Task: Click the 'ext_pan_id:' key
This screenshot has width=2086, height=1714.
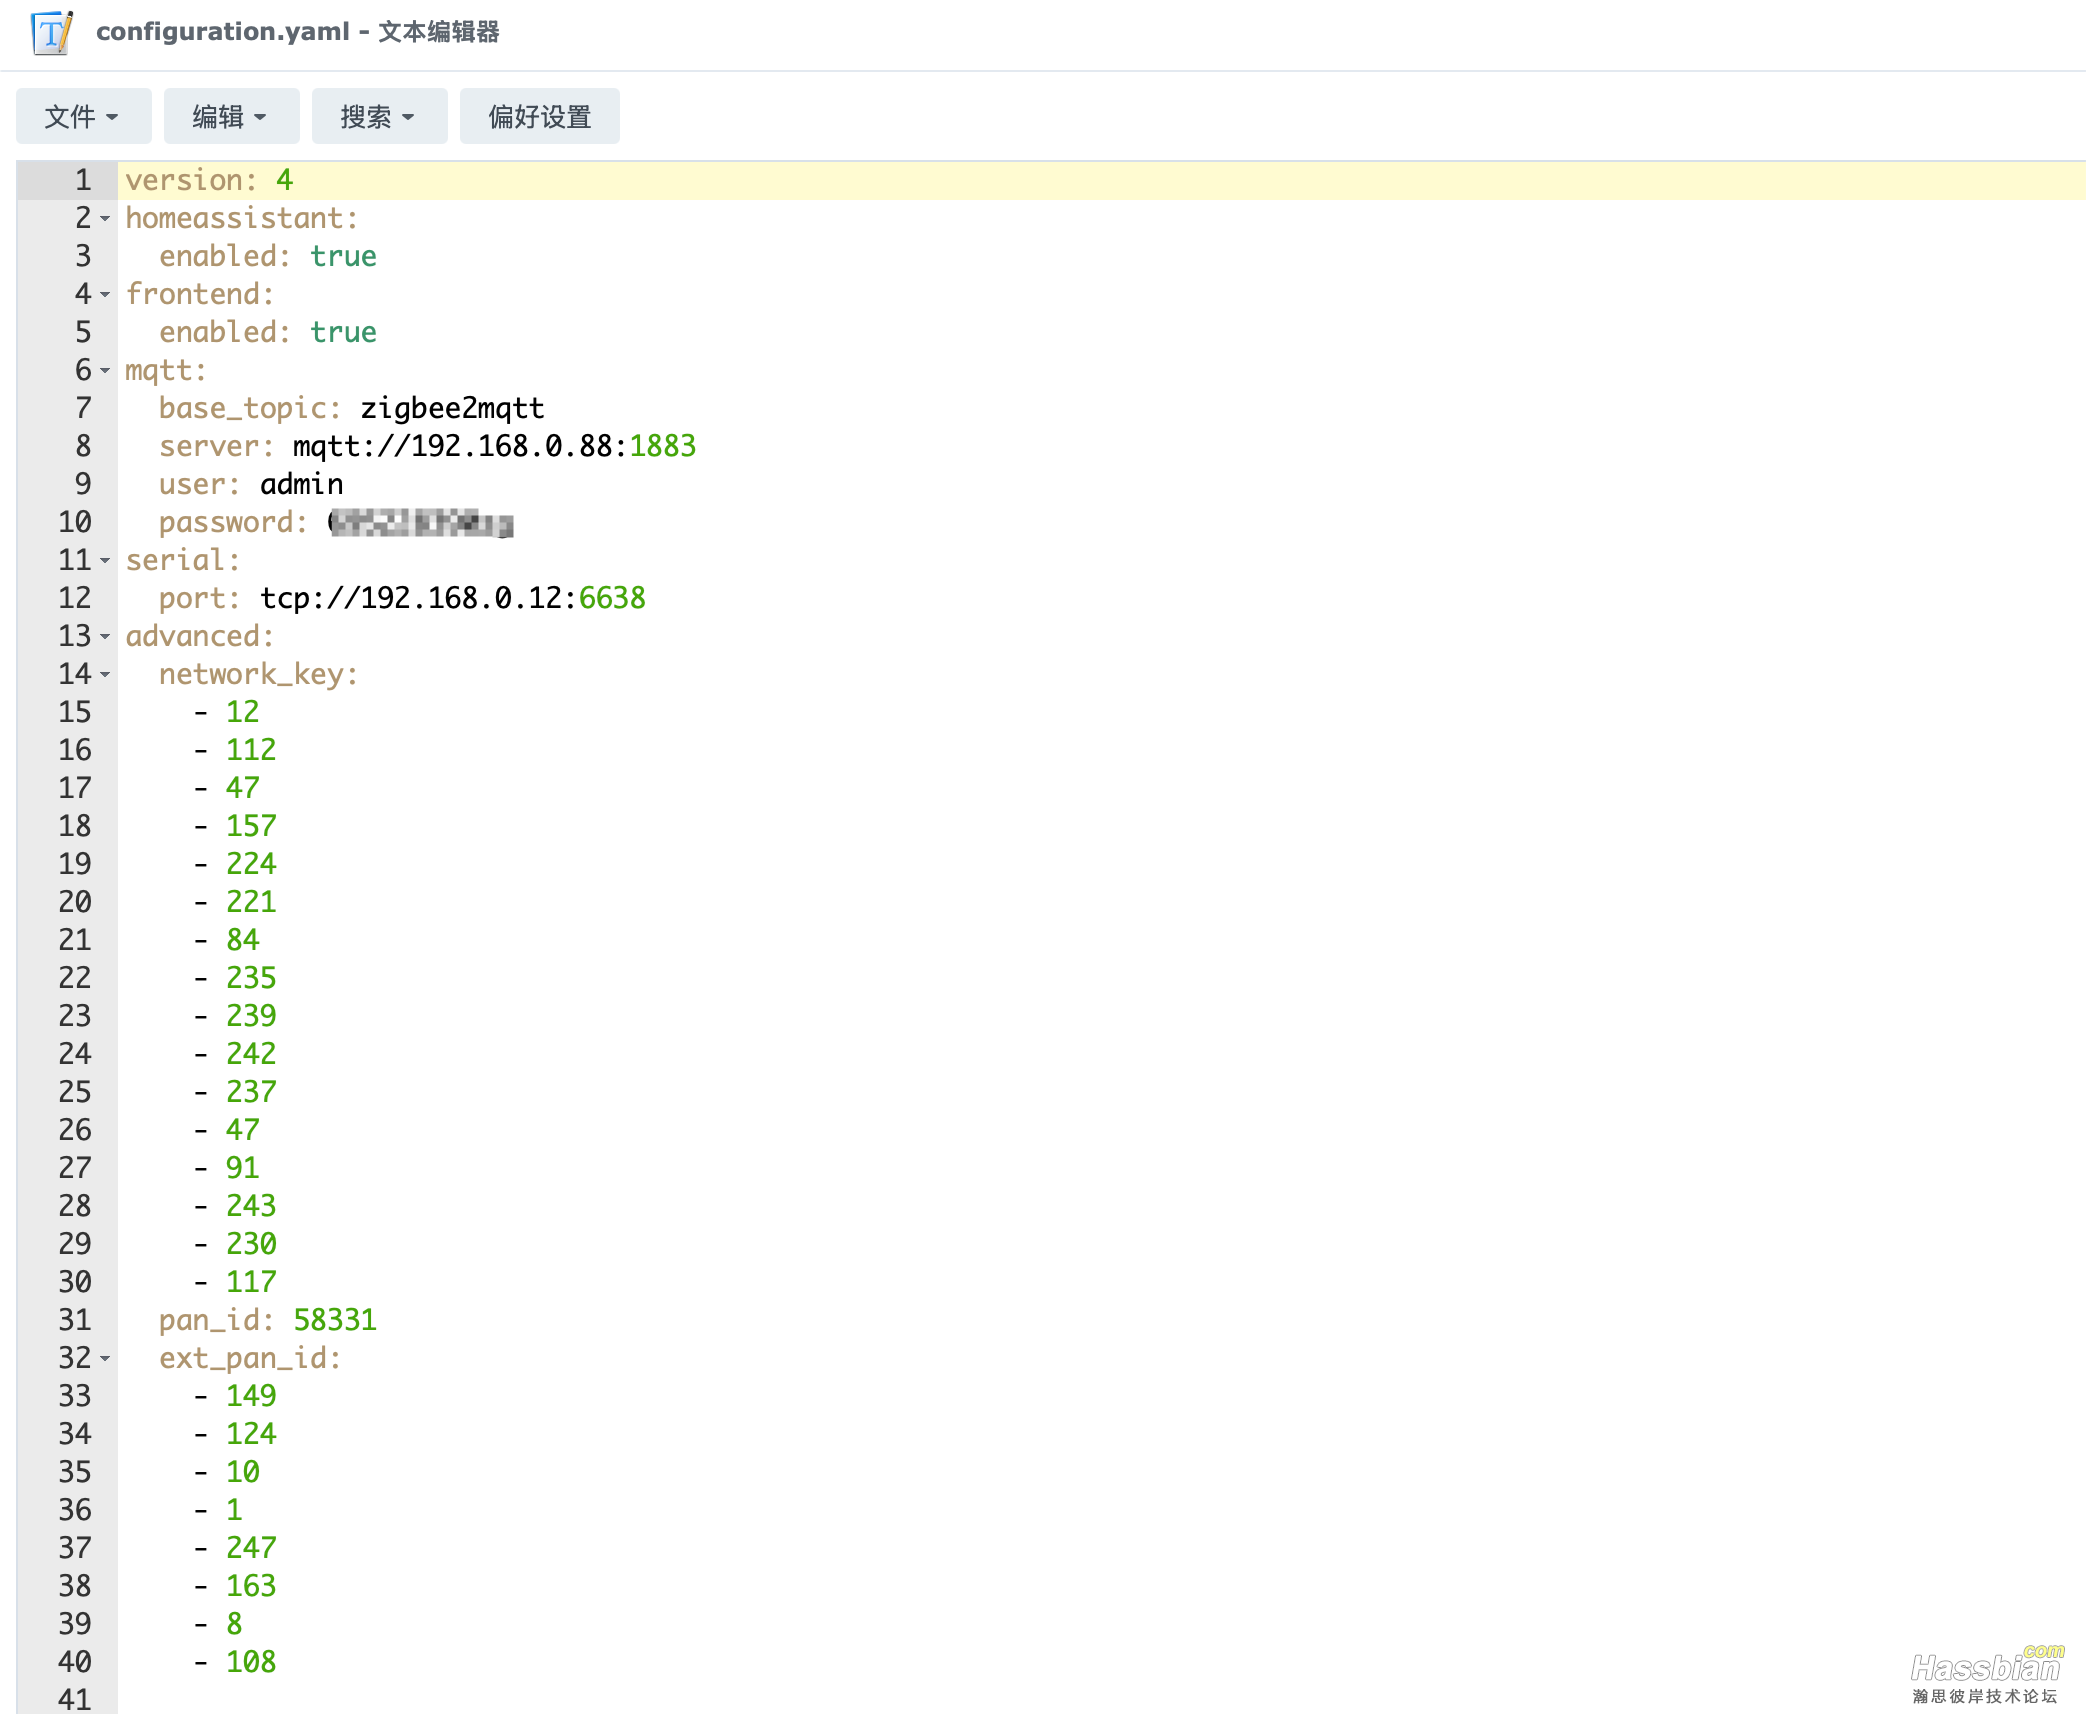Action: [x=250, y=1359]
